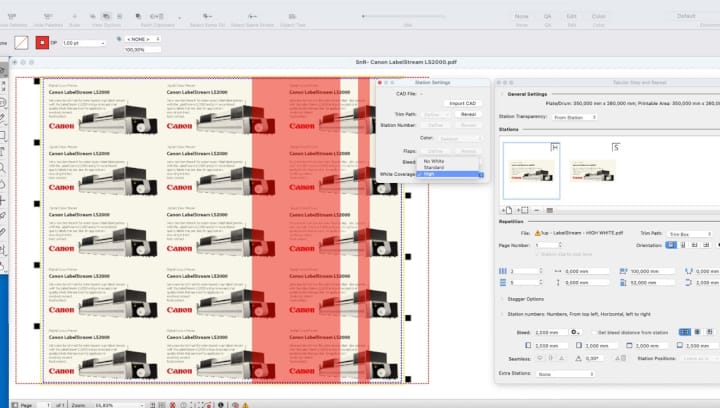Select the first station thumbnail marked H
Viewport: 720px width, 408px height.
(x=531, y=171)
